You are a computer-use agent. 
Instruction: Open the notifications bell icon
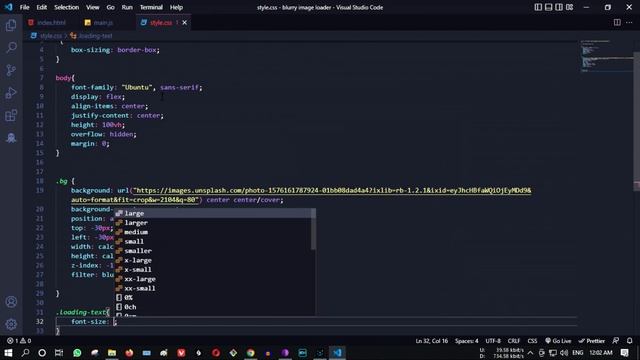click(630, 341)
